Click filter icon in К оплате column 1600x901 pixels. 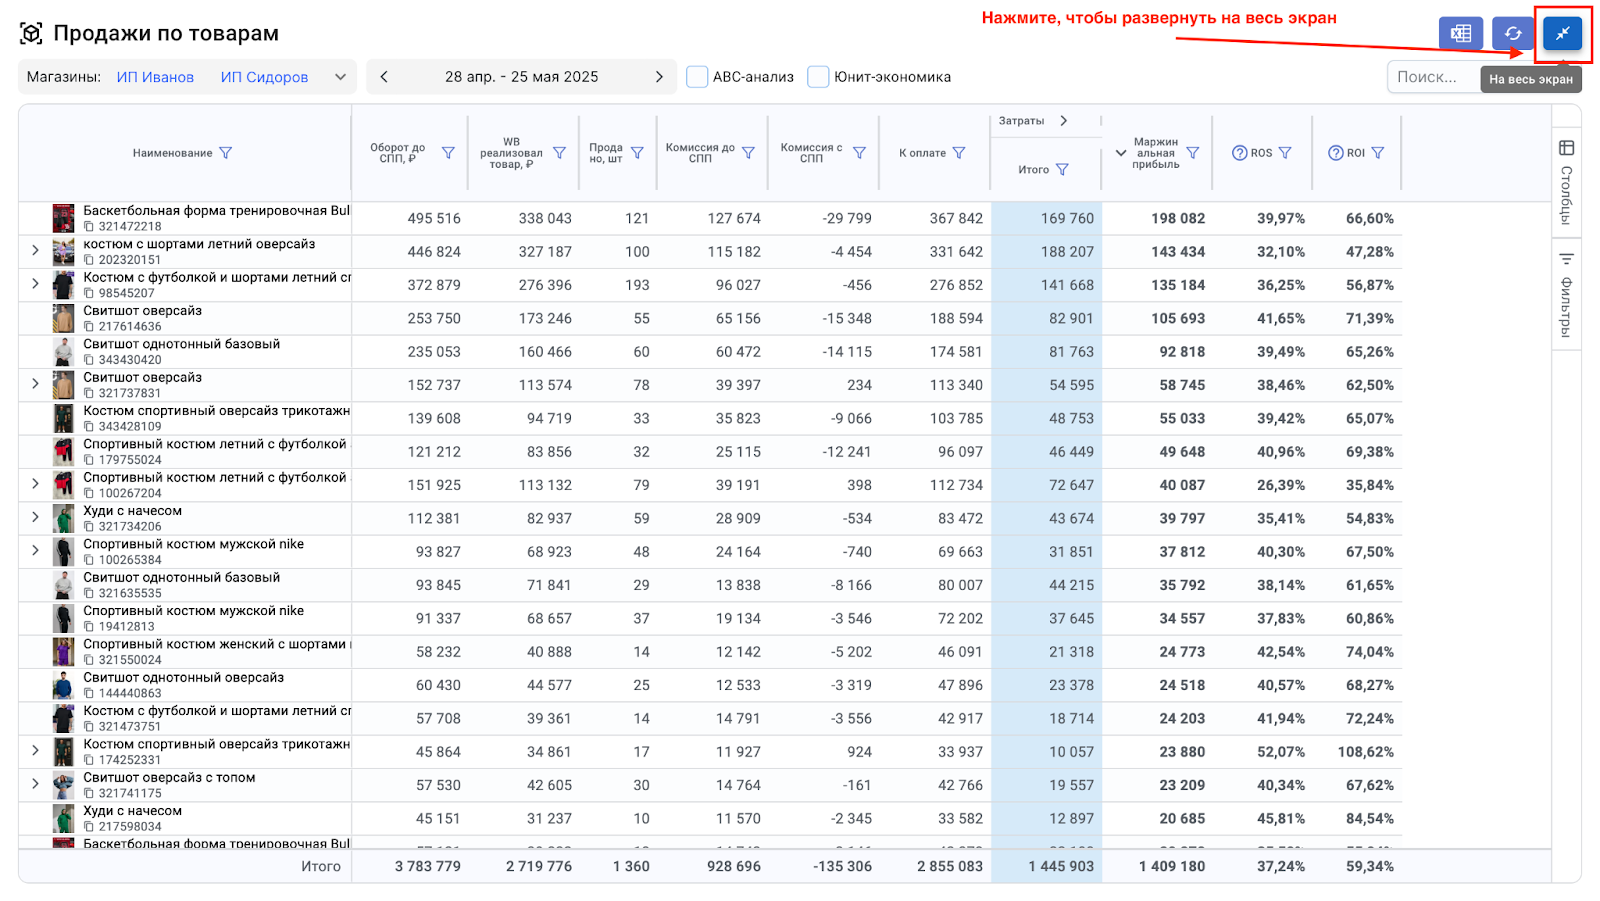[959, 153]
